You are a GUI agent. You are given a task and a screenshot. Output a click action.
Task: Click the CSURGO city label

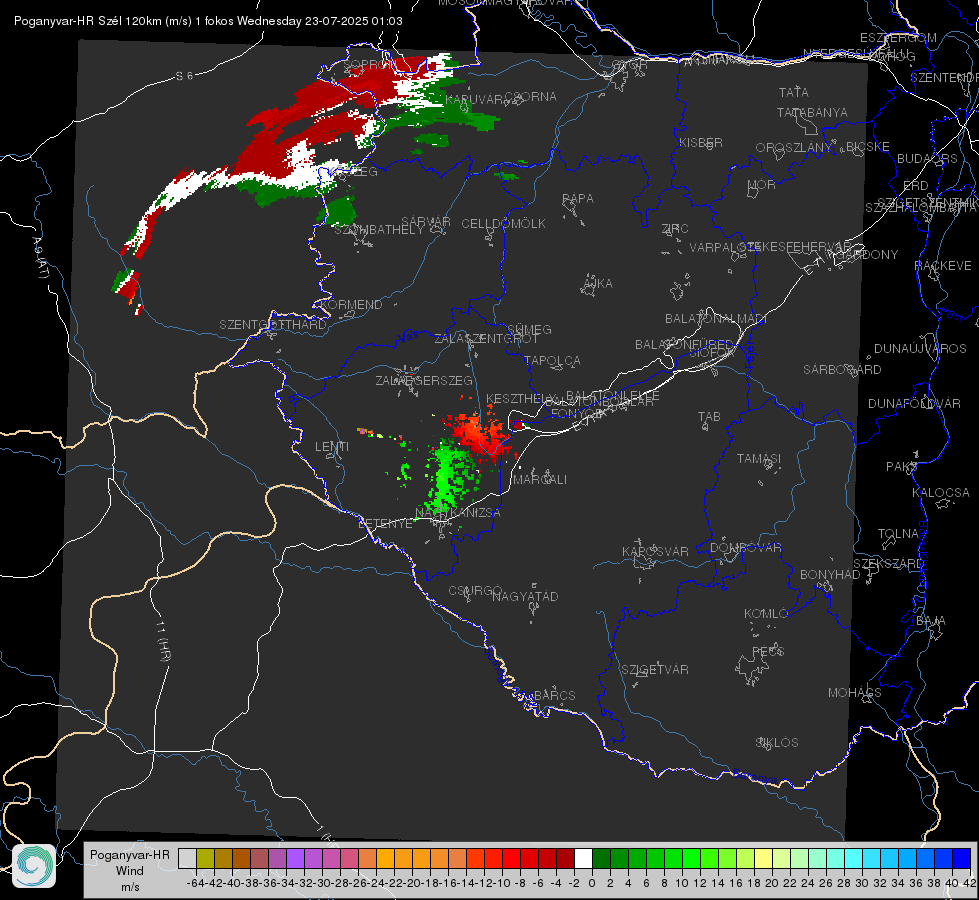point(475,591)
